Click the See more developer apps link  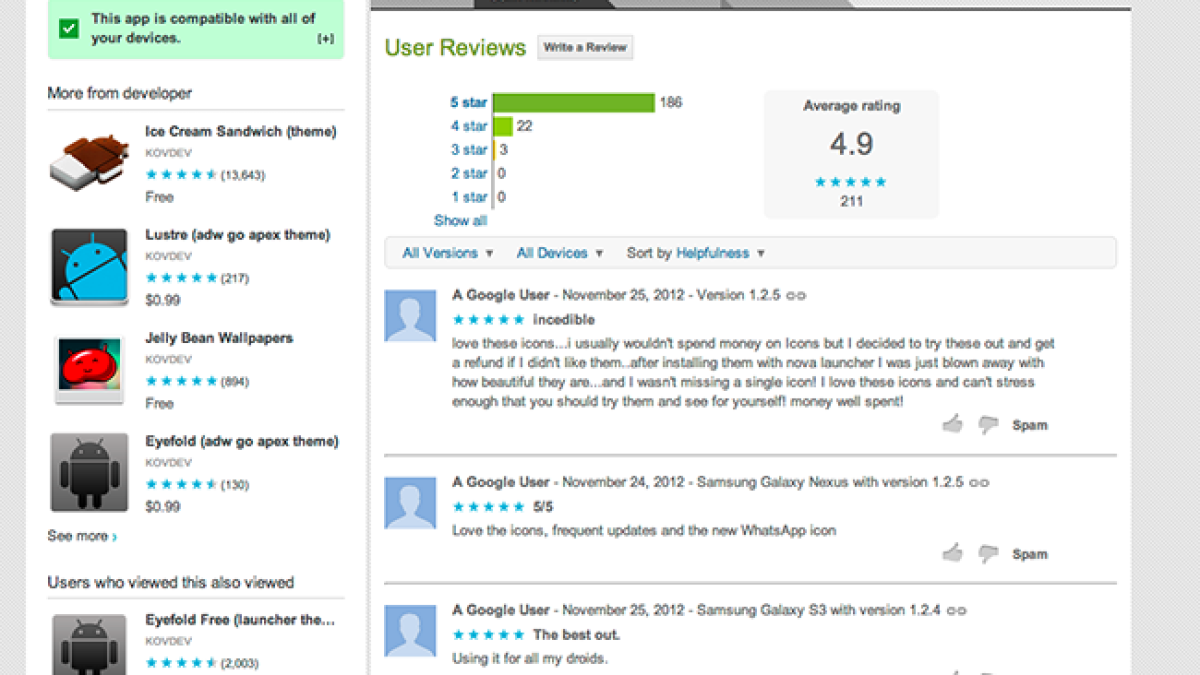(x=82, y=536)
